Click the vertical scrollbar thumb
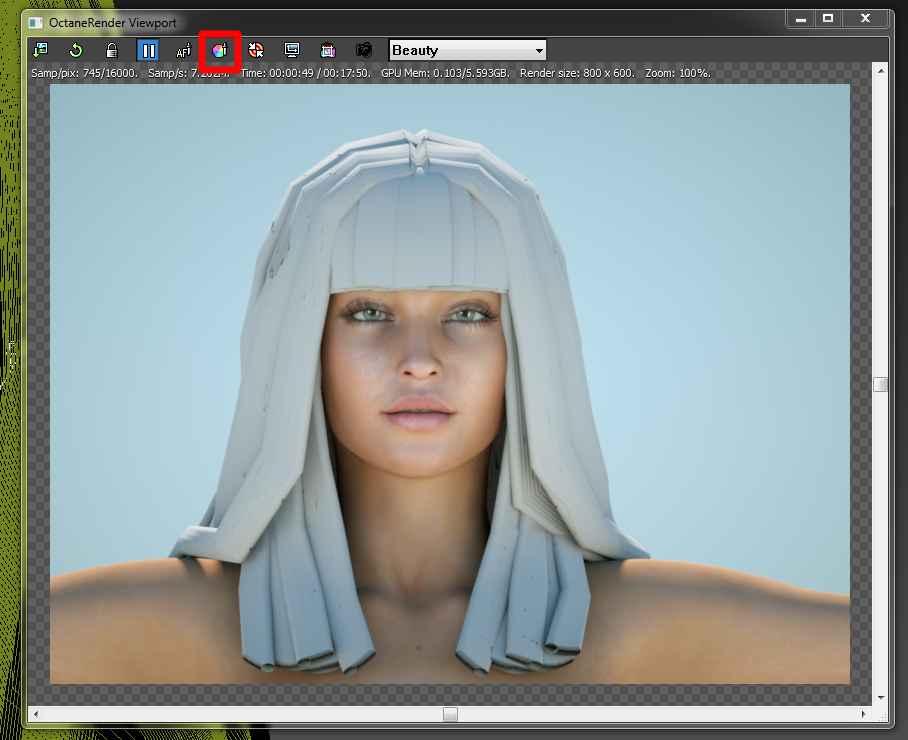This screenshot has width=908, height=740. [880, 384]
